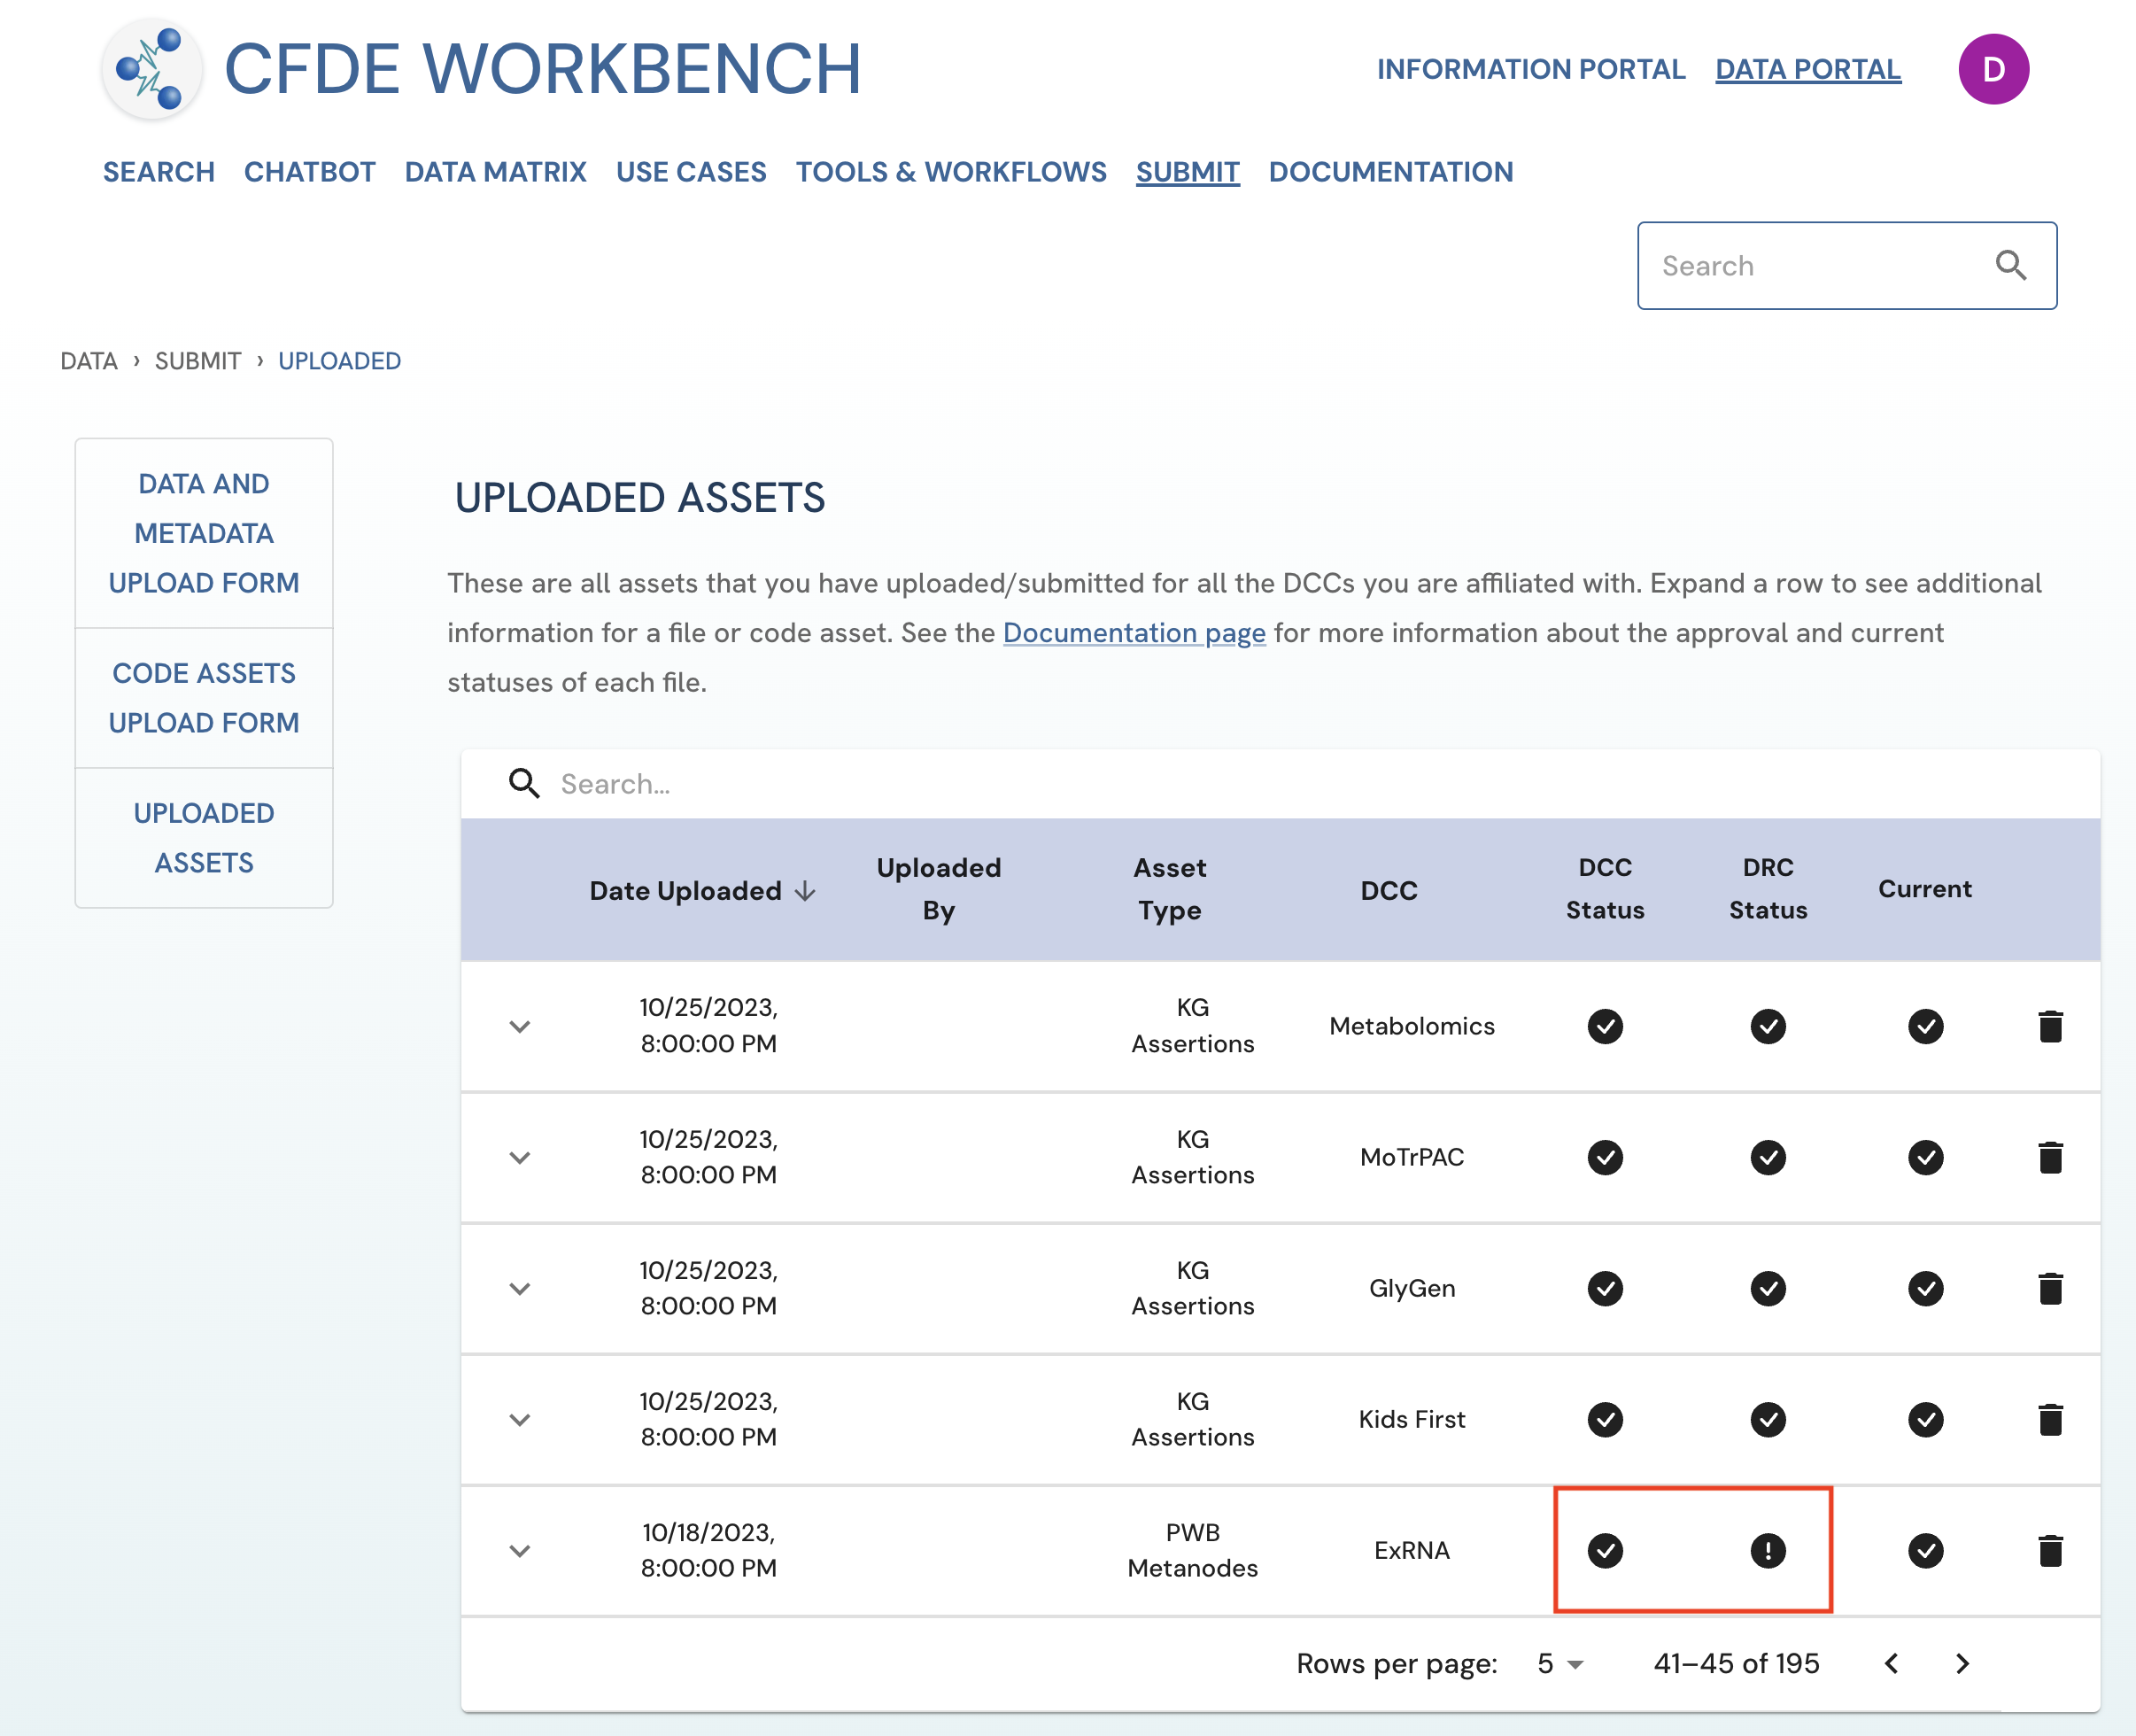The height and width of the screenshot is (1736, 2136).
Task: Click DCC Status checkmark for GlyGen row
Action: point(1604,1288)
